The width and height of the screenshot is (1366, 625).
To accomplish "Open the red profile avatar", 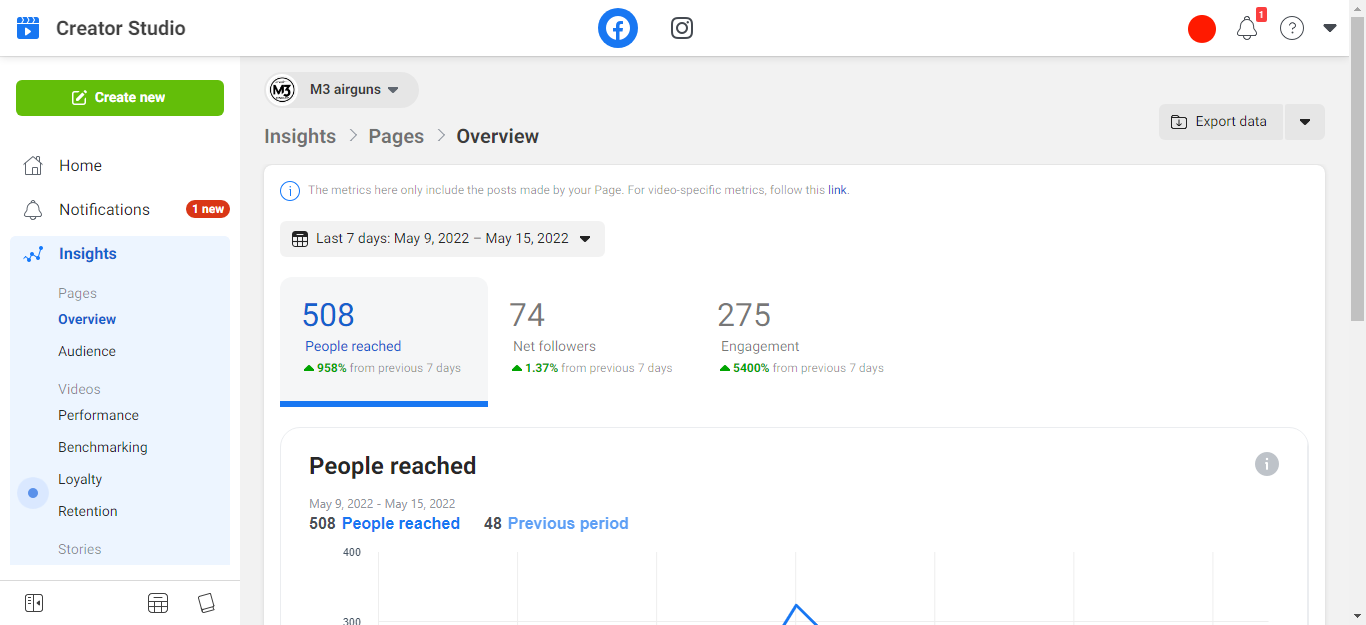I will 1202,29.
